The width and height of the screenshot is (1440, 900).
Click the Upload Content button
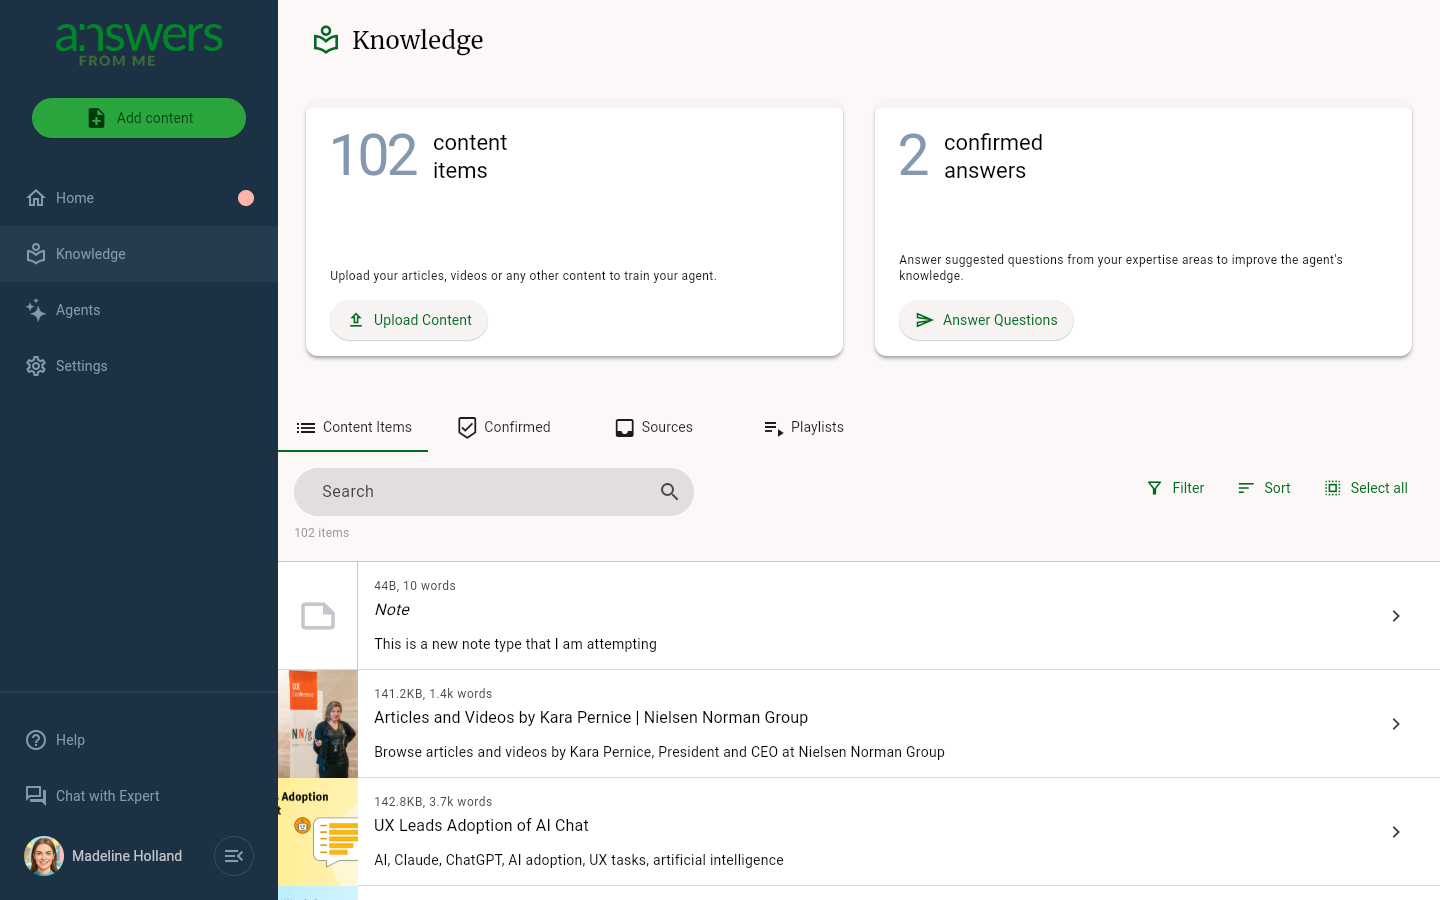click(x=409, y=320)
